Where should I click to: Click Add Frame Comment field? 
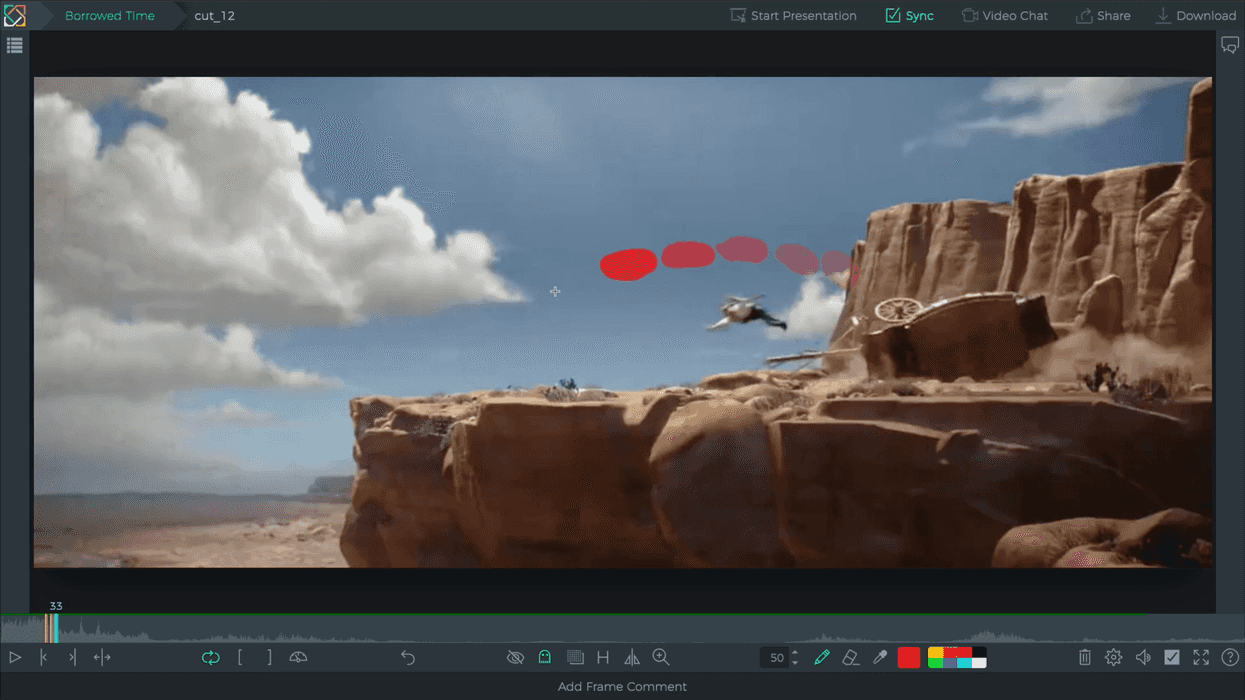point(622,687)
